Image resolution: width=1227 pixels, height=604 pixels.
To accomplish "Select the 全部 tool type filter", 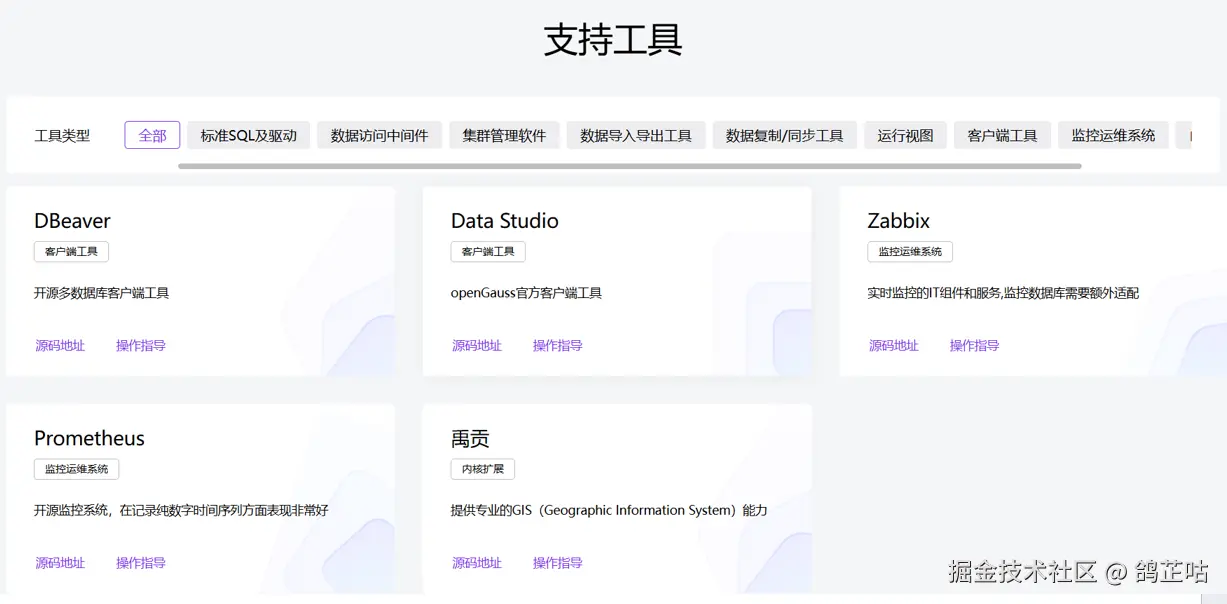I will click(x=152, y=135).
